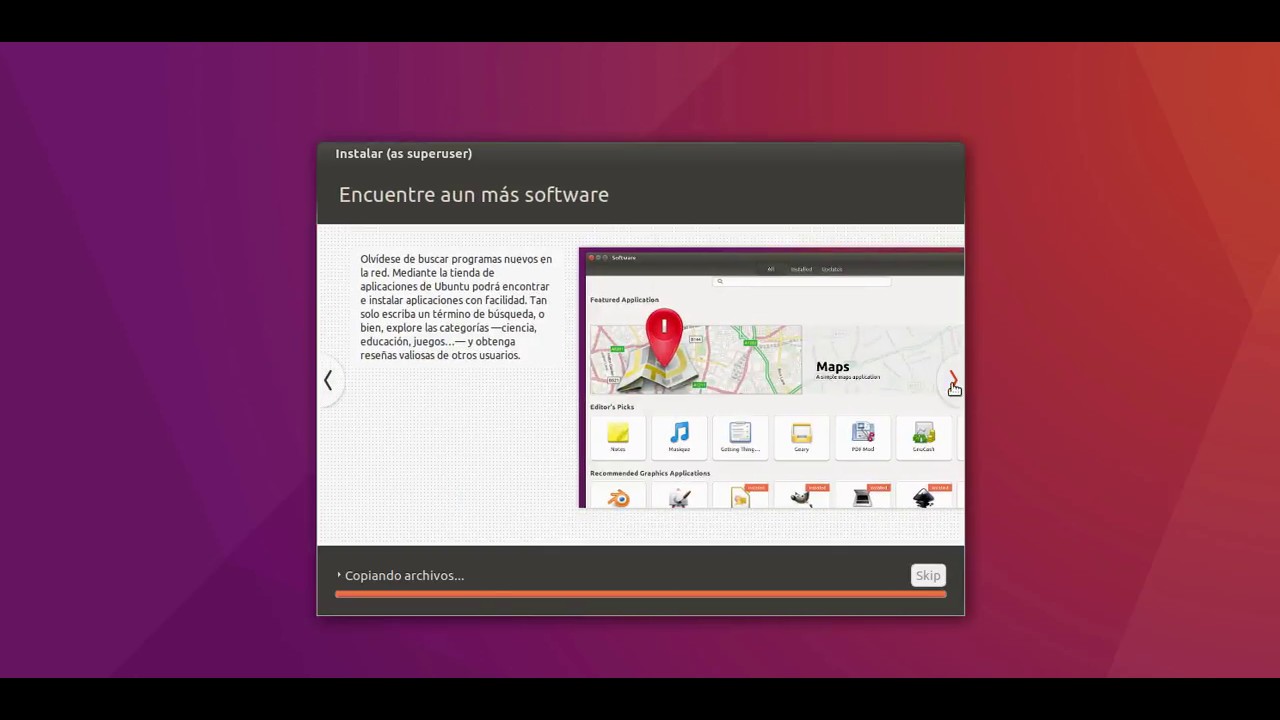1280x720 pixels.
Task: Select the GIMP app icon
Action: click(801, 497)
